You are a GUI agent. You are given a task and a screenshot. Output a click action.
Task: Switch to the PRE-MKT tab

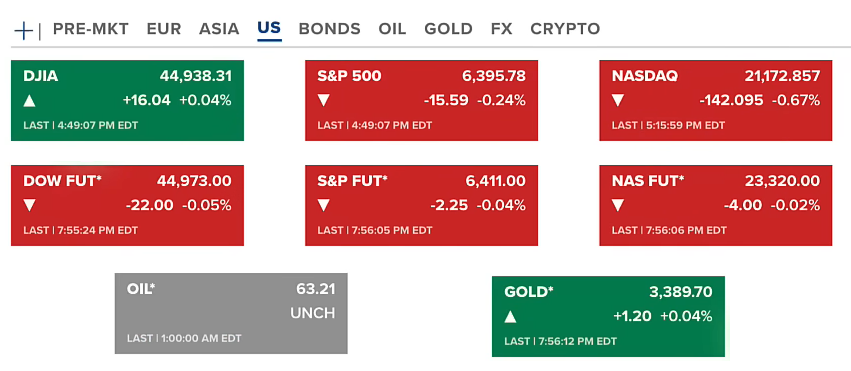click(x=91, y=29)
